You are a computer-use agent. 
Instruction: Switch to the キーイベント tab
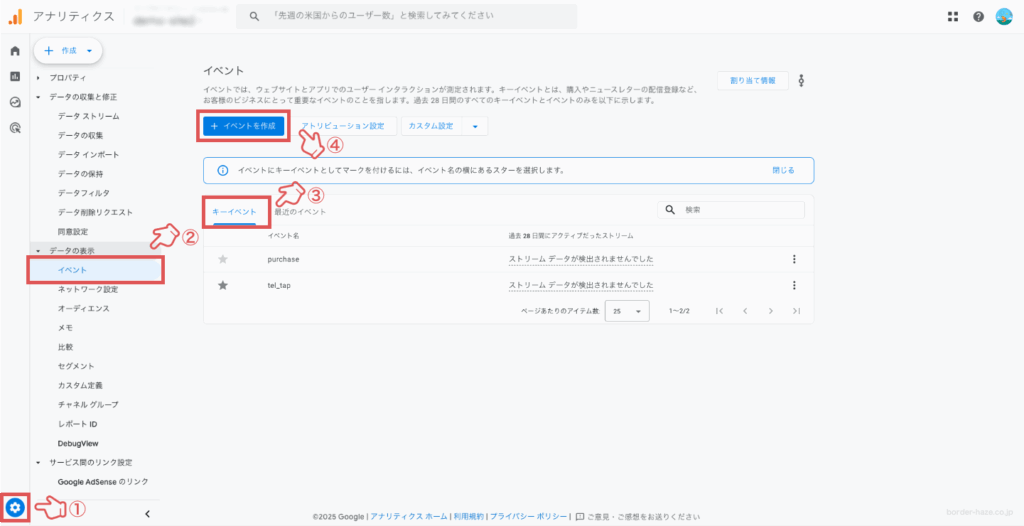coord(234,212)
